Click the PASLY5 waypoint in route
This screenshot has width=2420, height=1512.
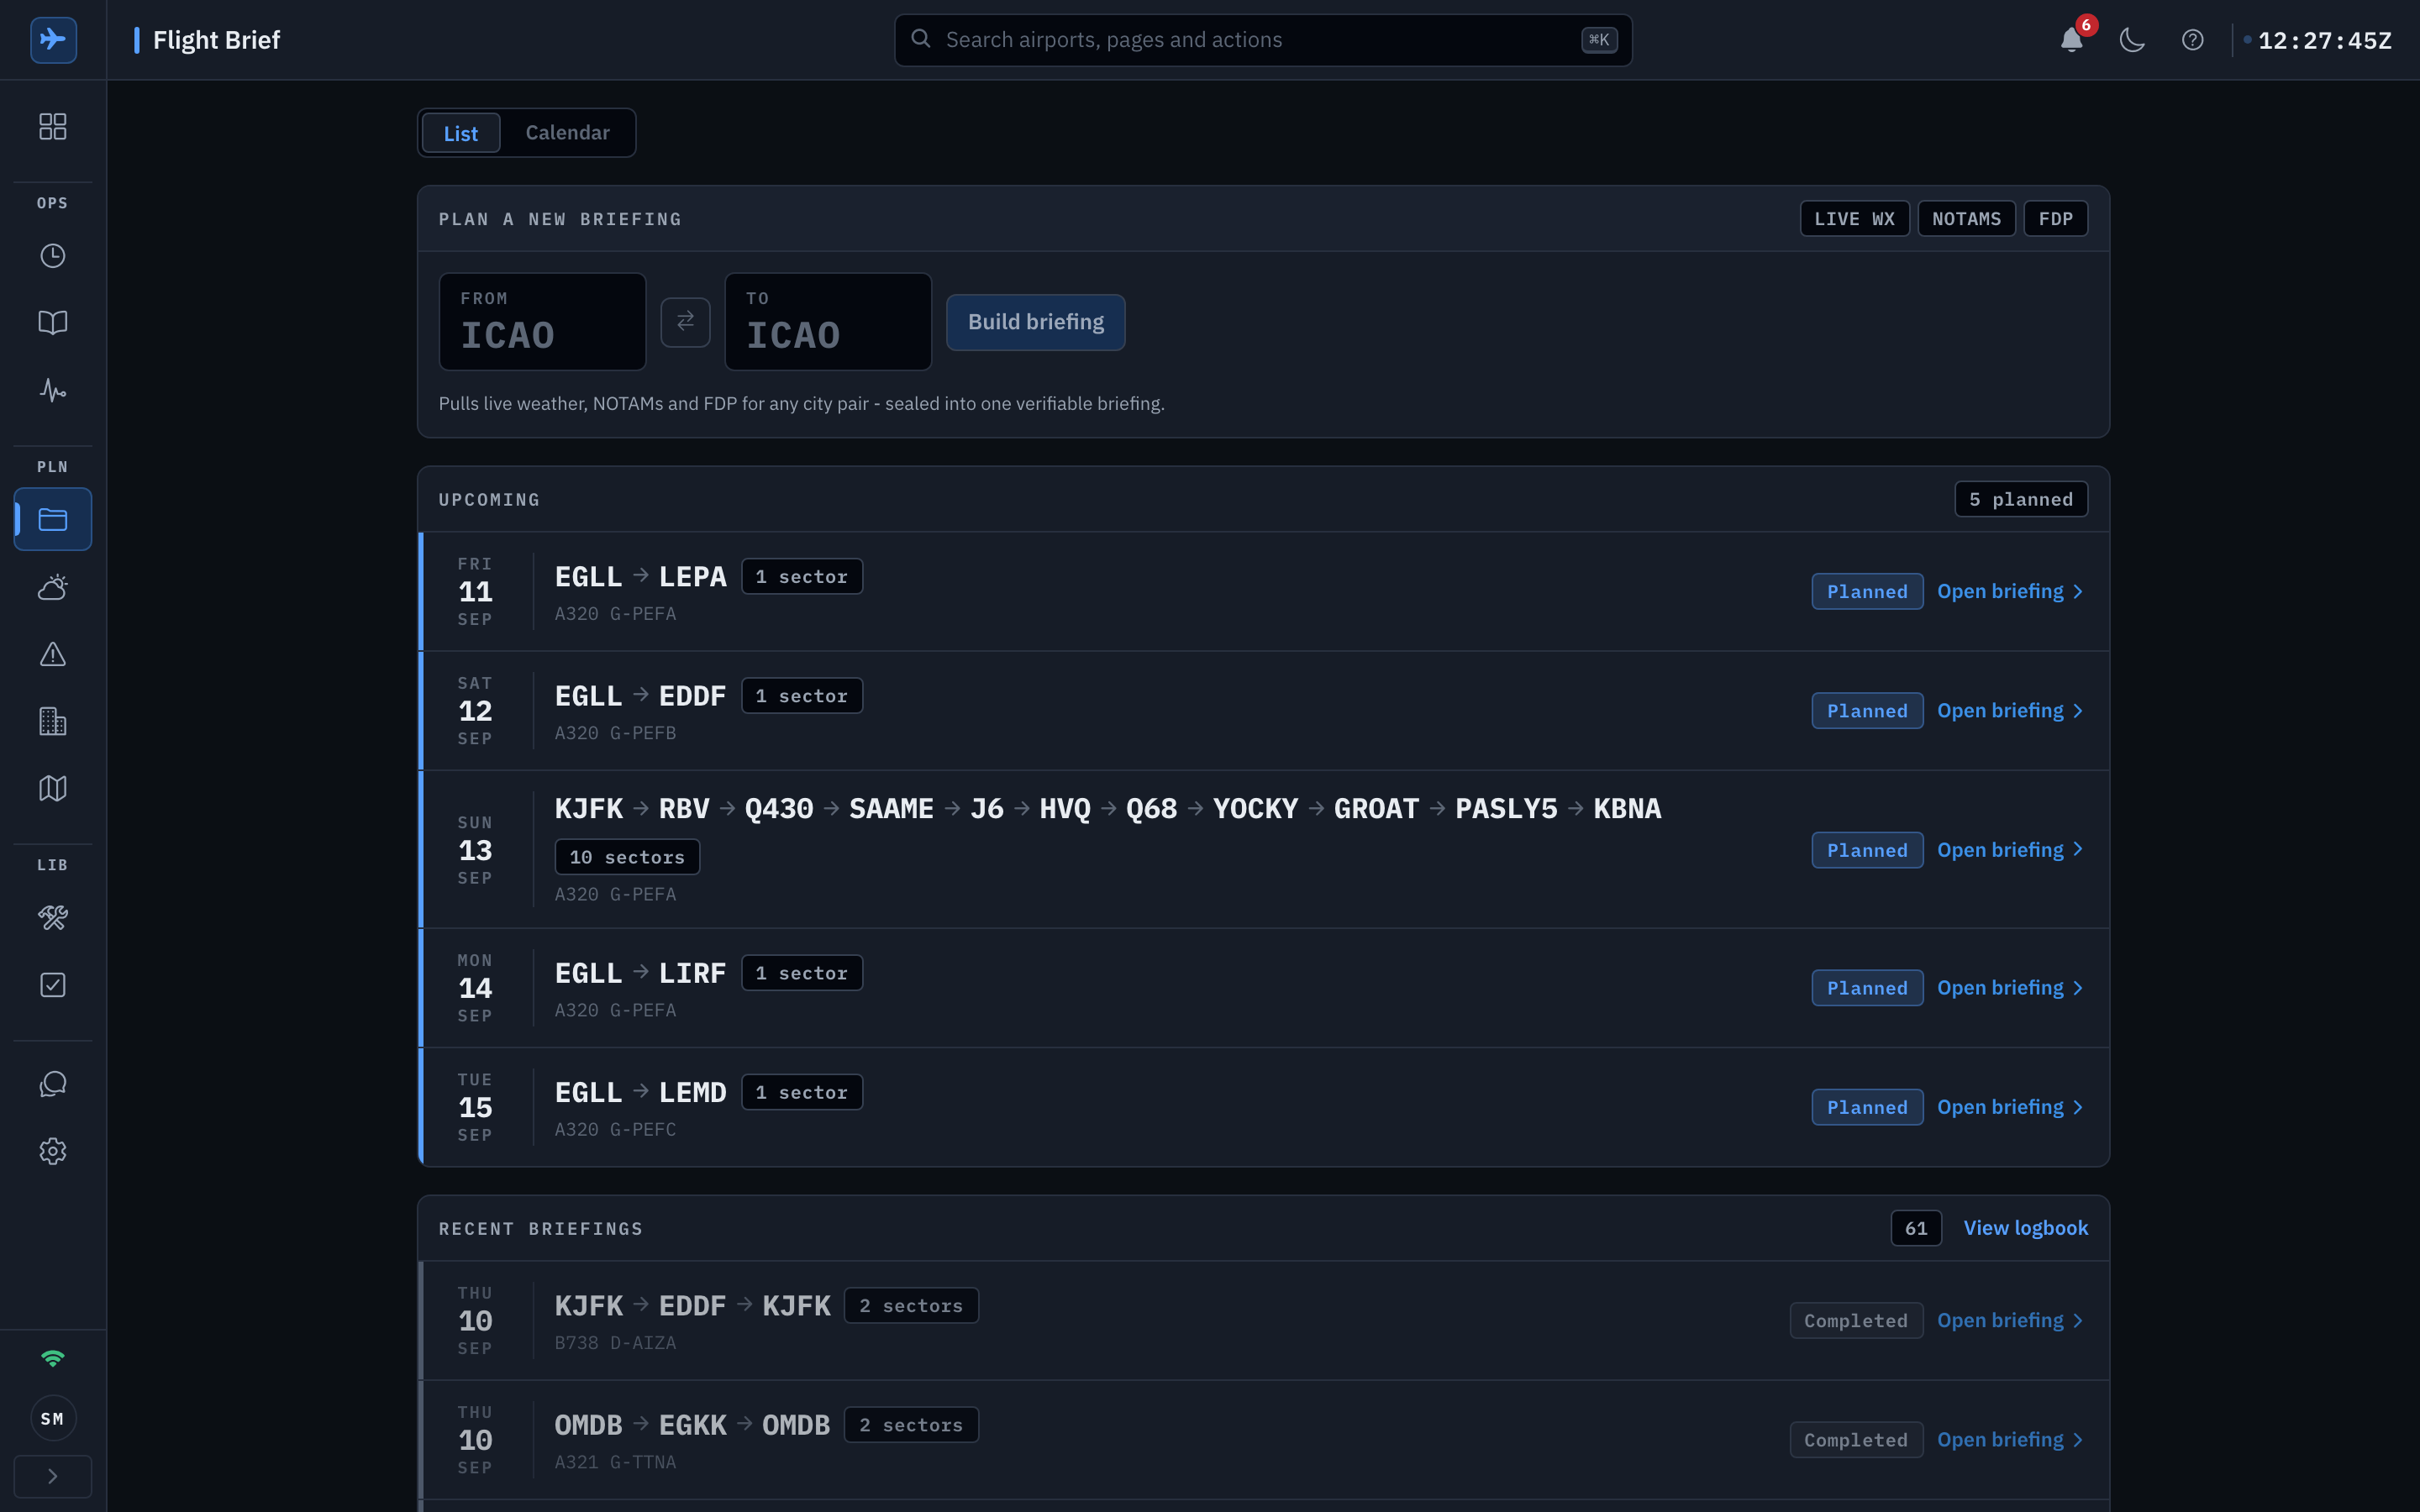1506,808
